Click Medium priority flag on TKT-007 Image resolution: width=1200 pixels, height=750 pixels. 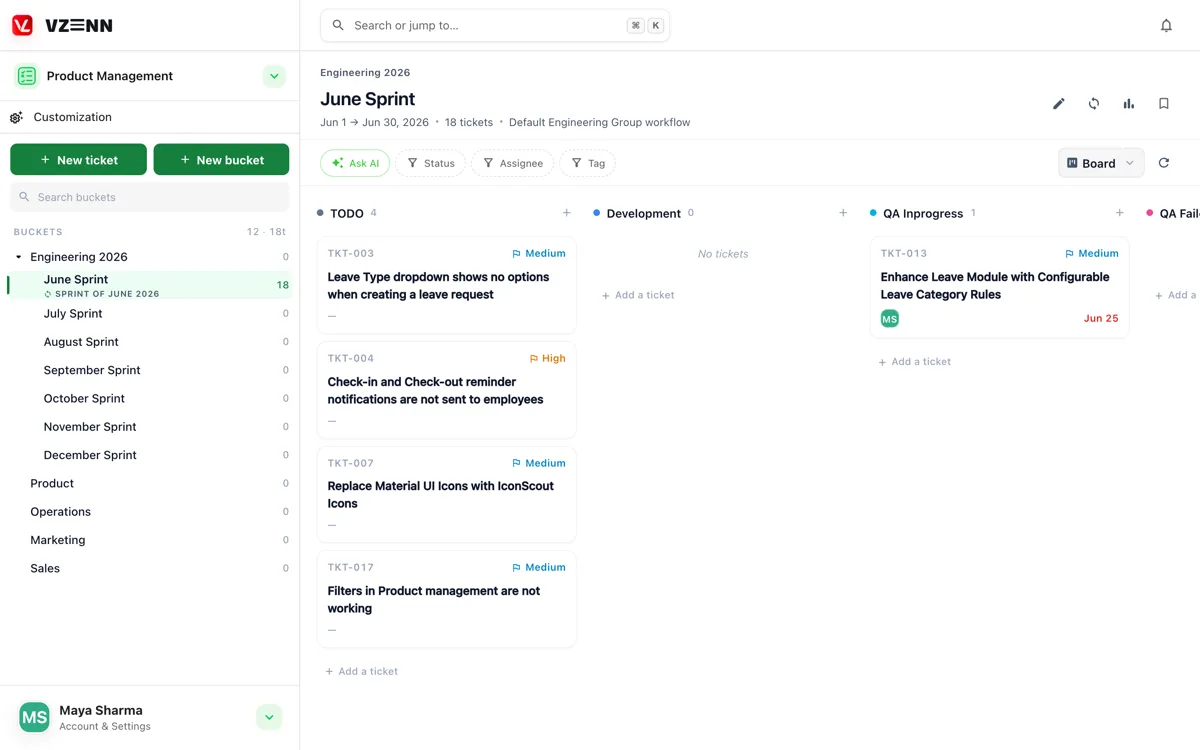pos(539,463)
